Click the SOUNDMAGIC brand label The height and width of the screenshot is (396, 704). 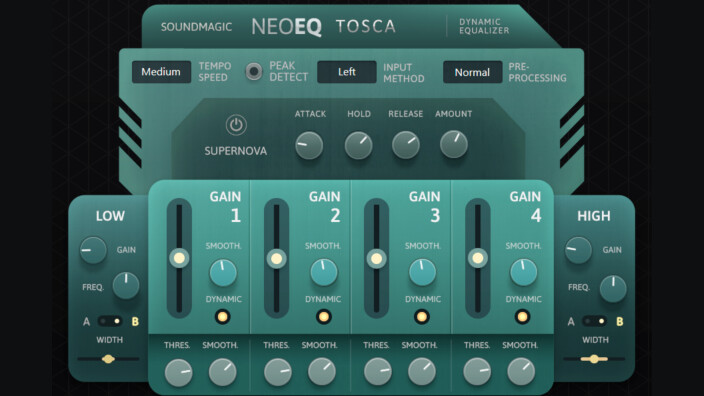(196, 27)
